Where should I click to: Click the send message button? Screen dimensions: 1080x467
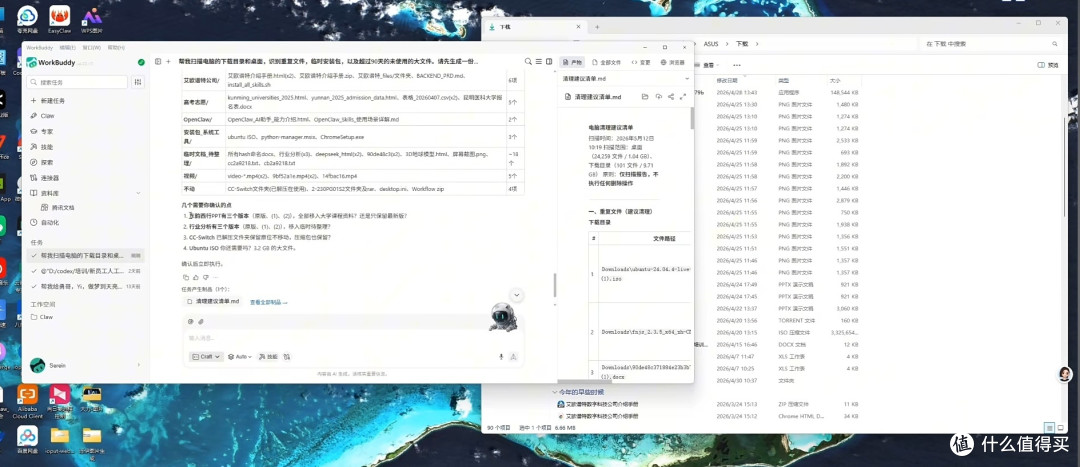click(x=513, y=357)
